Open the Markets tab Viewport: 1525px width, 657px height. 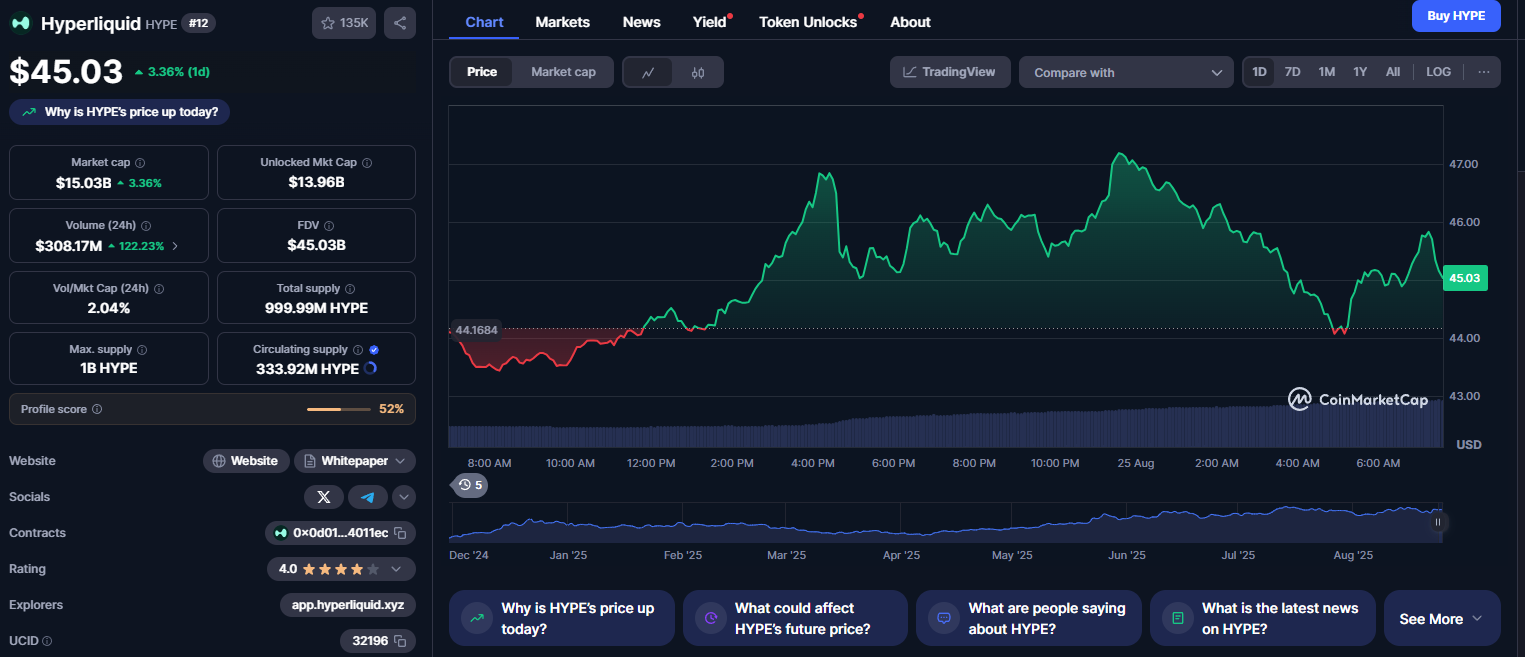click(562, 22)
